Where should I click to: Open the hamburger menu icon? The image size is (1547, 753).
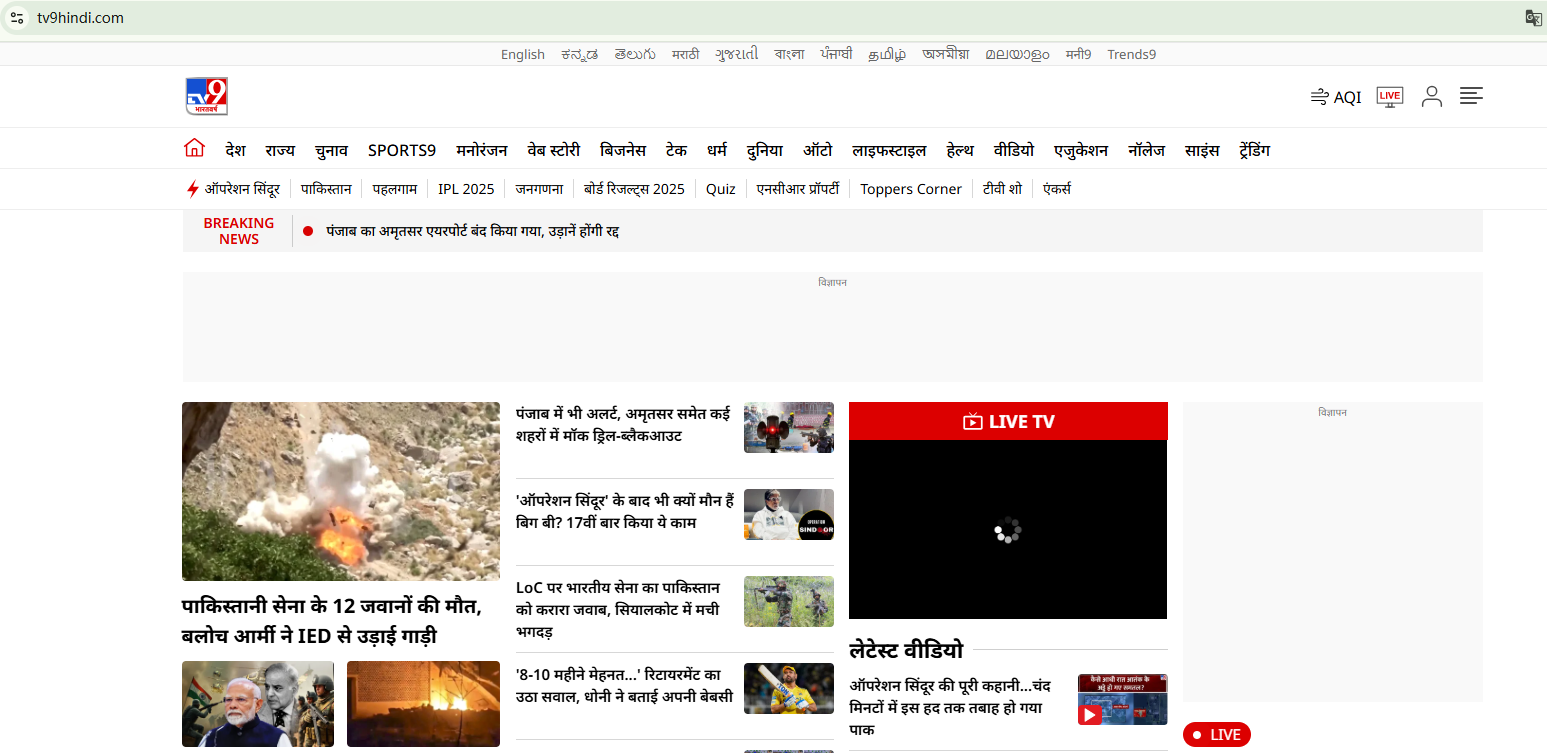coord(1471,96)
